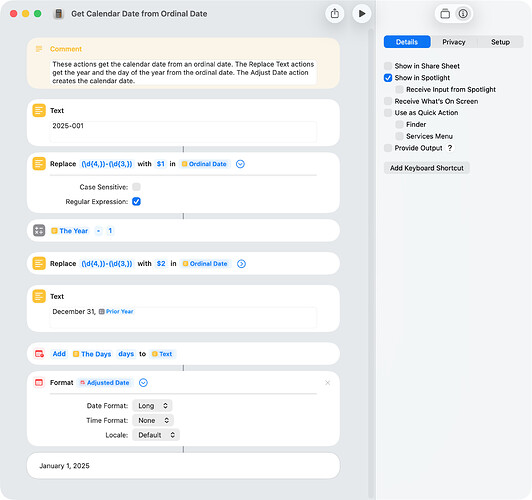Click the shortcut icon next to the title
This screenshot has width=532, height=500.
(x=59, y=14)
